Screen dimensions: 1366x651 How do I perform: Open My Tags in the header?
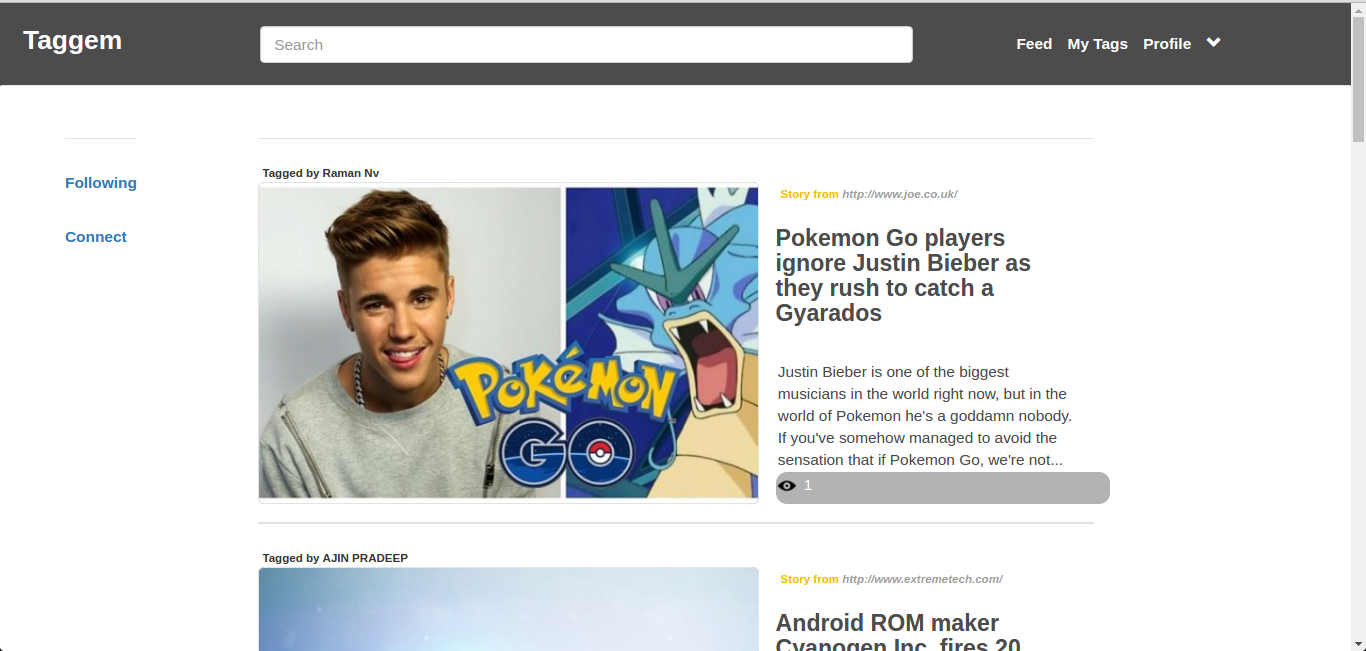click(x=1097, y=44)
